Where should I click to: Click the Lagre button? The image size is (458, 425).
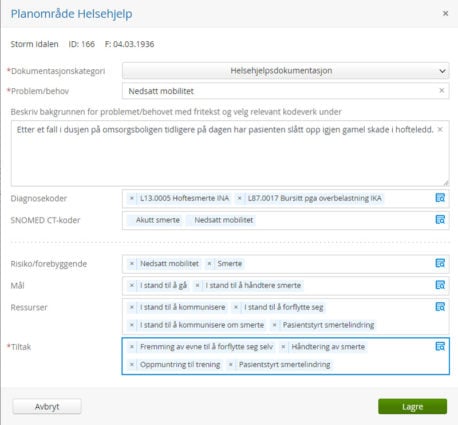click(412, 407)
